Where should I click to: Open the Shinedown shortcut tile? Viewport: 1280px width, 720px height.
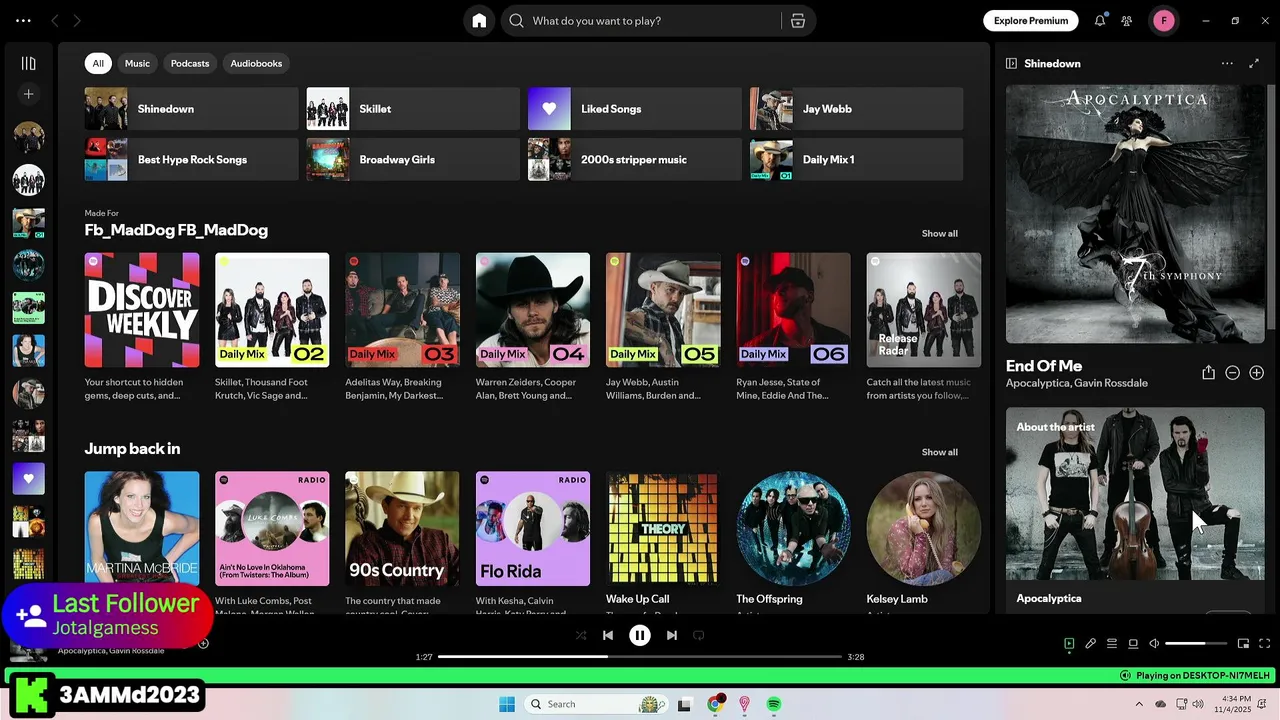pos(192,109)
